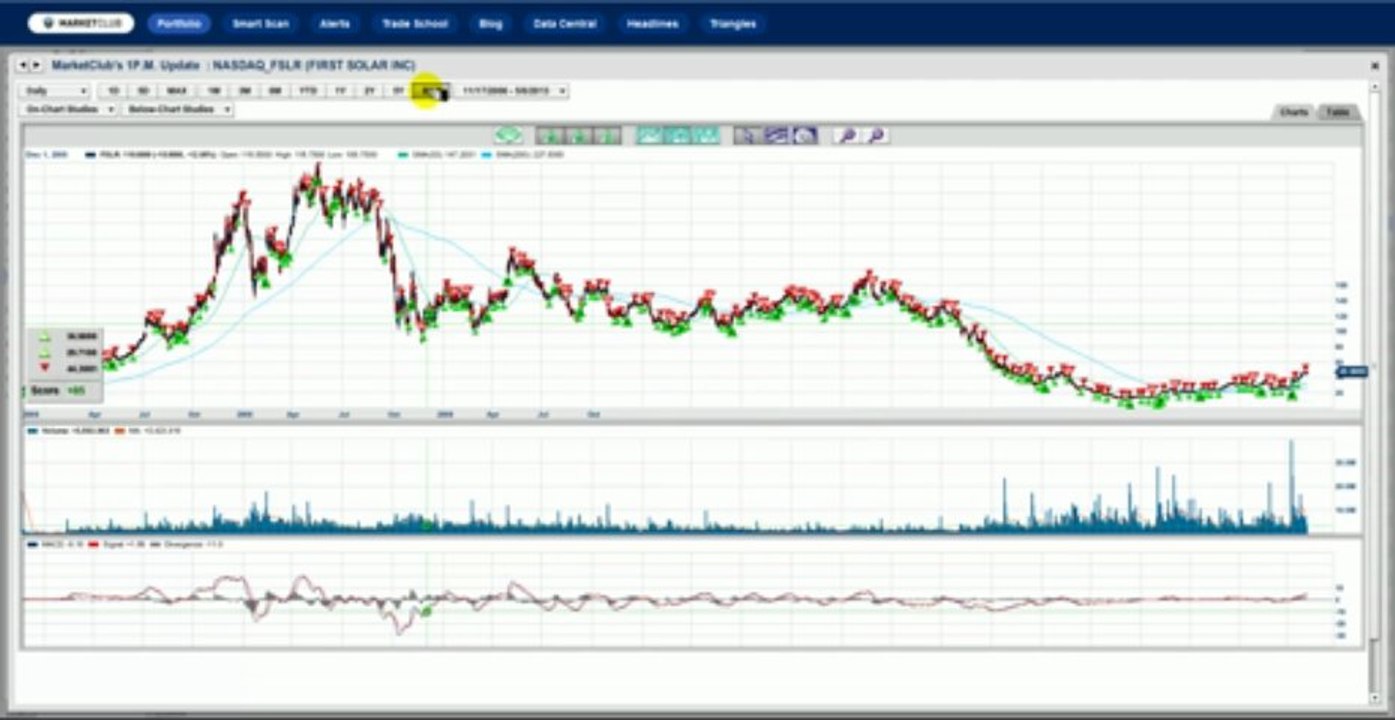The image size is (1395, 720).
Task: Click current price tag on right axis
Action: tap(1352, 372)
